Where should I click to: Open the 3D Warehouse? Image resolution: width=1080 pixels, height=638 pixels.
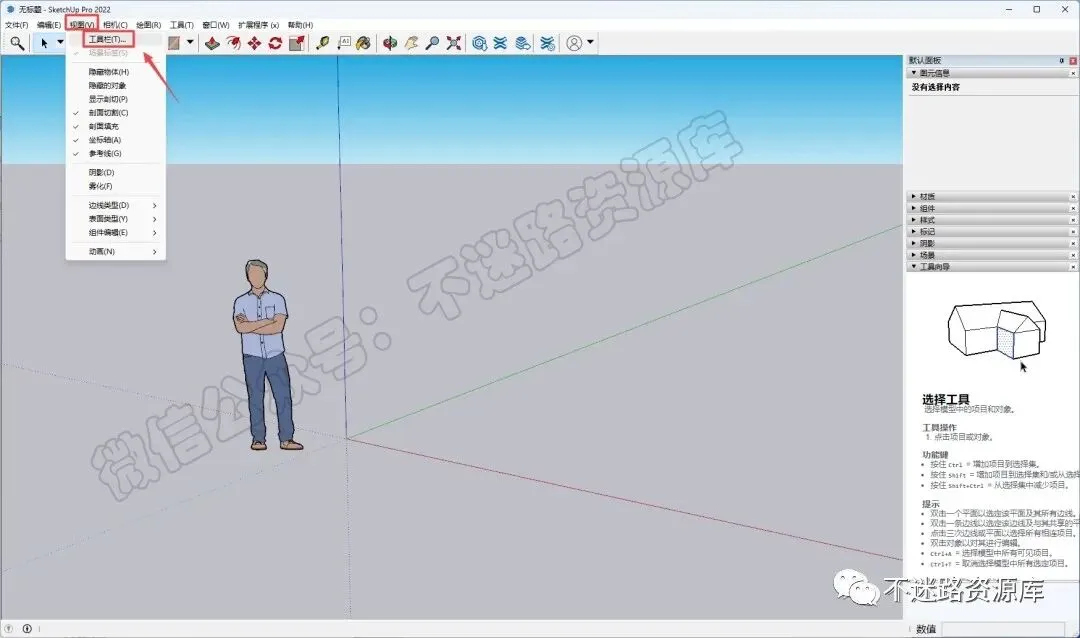pos(480,43)
